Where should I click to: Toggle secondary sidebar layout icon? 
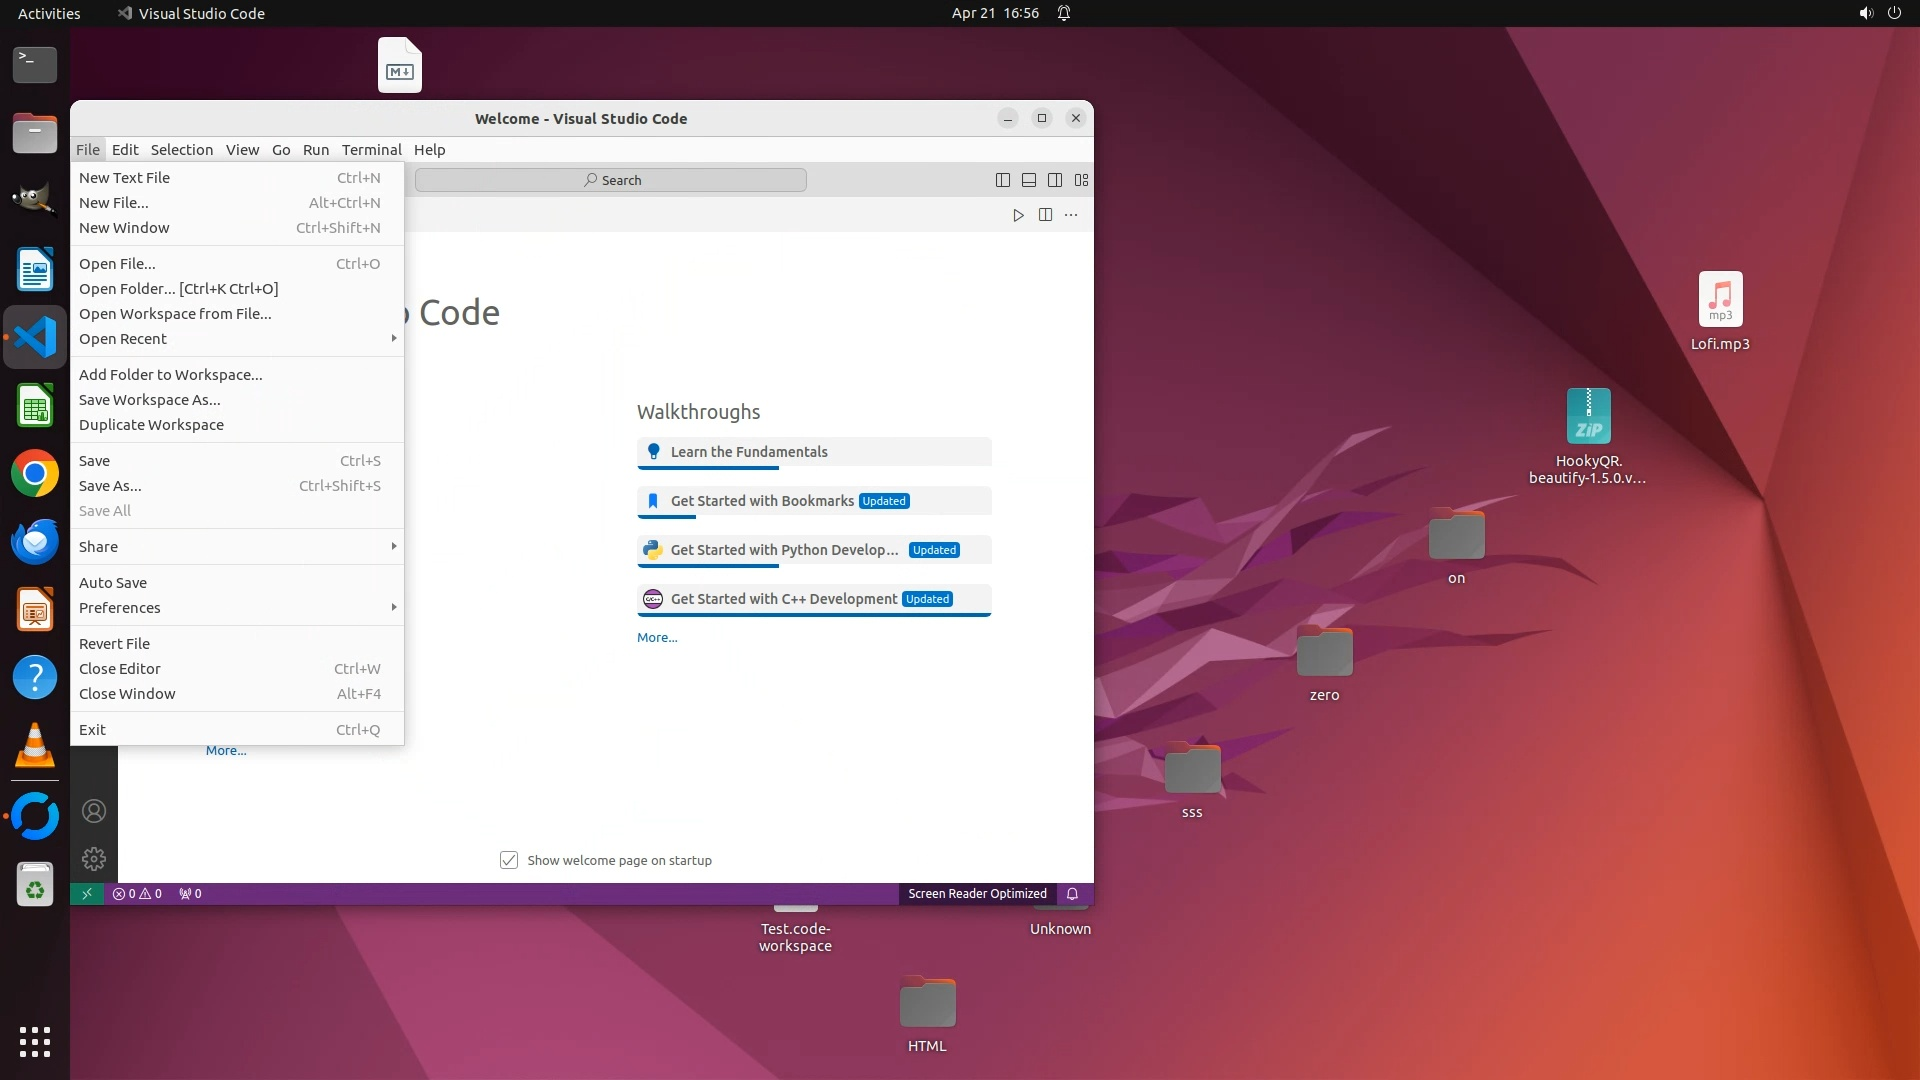pos(1054,180)
